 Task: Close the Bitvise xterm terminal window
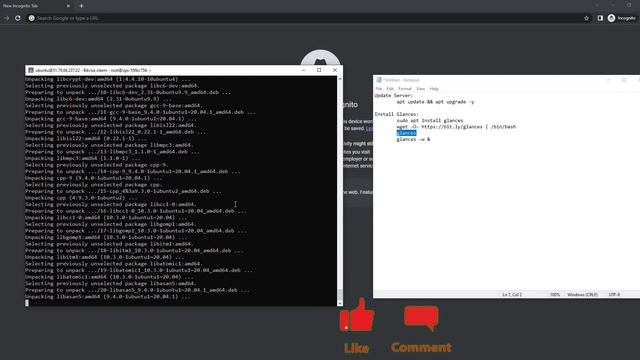[335, 70]
